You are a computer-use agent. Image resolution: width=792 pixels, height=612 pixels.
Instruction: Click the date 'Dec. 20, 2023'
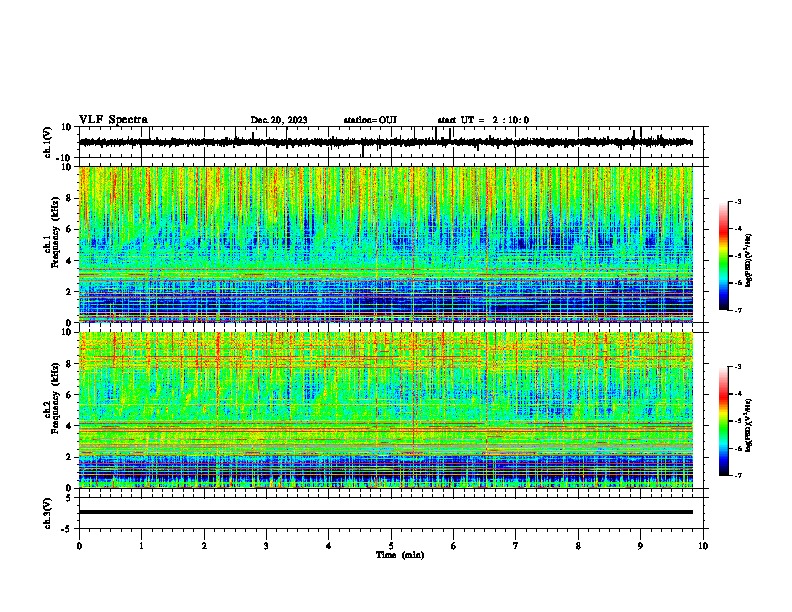coord(279,120)
